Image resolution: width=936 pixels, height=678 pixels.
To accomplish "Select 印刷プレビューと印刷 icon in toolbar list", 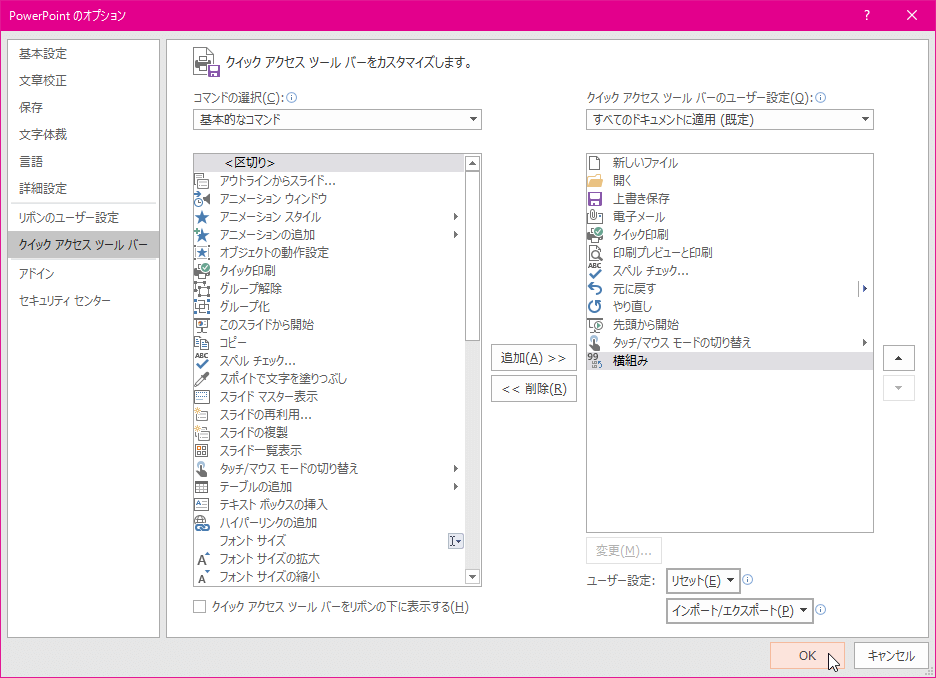I will 595,252.
